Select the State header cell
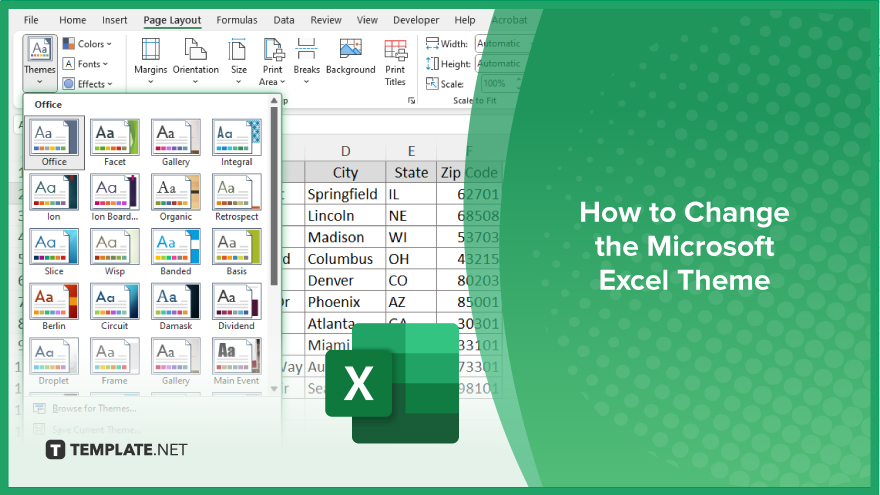Viewport: 880px width, 495px height. coord(411,172)
